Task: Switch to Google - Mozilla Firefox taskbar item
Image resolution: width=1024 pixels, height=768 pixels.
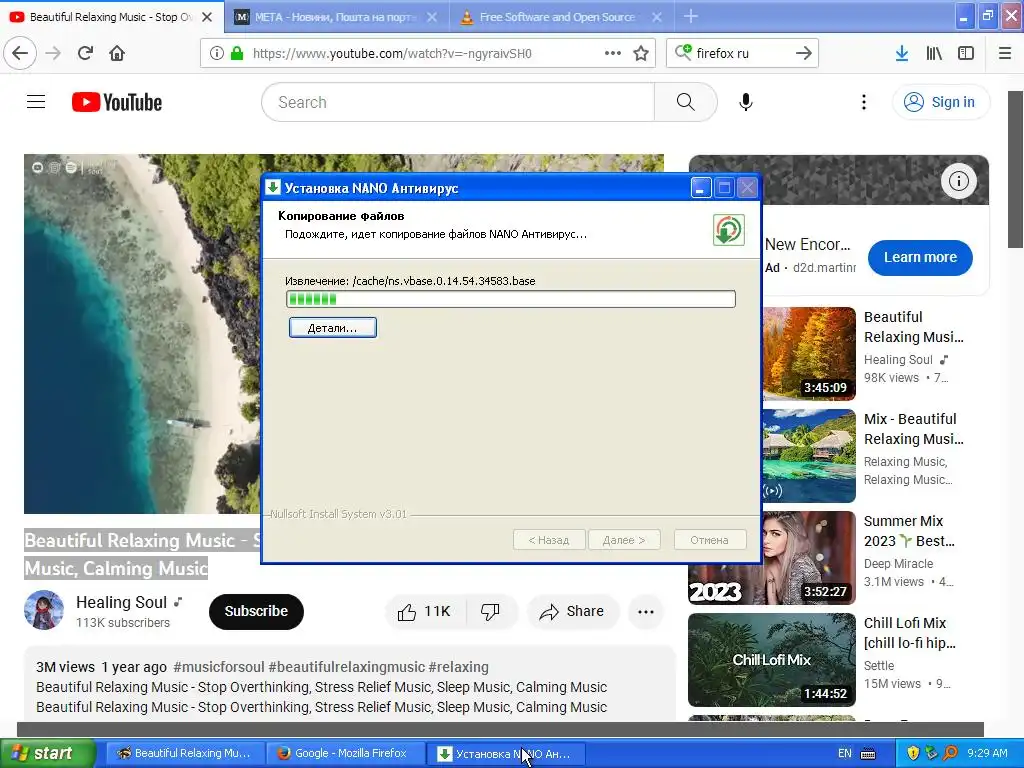Action: [345, 754]
